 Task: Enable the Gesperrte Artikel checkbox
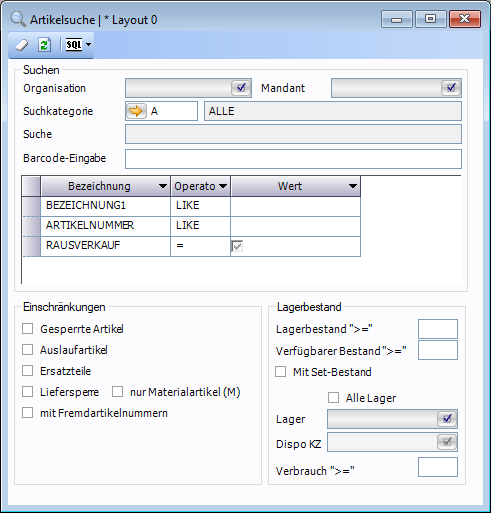click(28, 329)
